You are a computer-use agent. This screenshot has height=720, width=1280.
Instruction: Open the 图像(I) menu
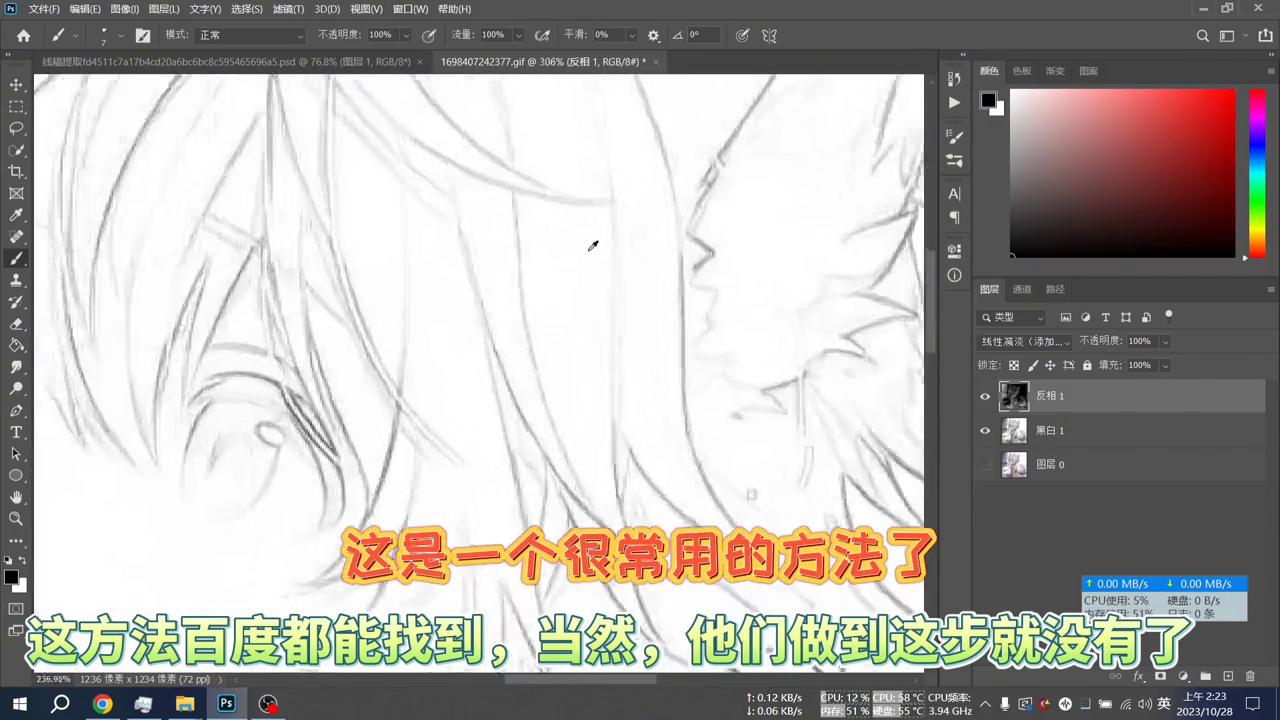[x=124, y=9]
